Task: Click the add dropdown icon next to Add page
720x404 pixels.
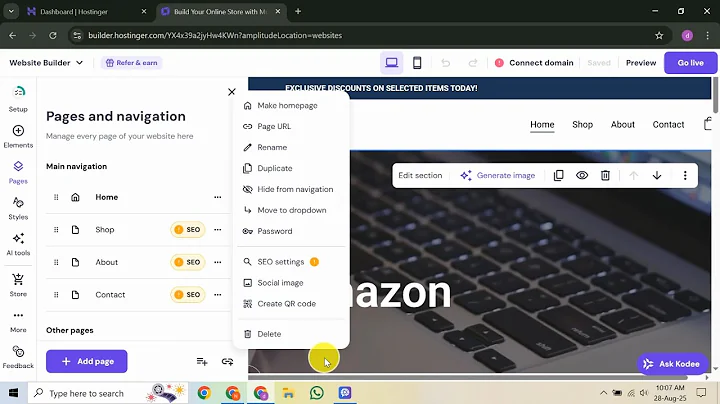Action: 202,362
